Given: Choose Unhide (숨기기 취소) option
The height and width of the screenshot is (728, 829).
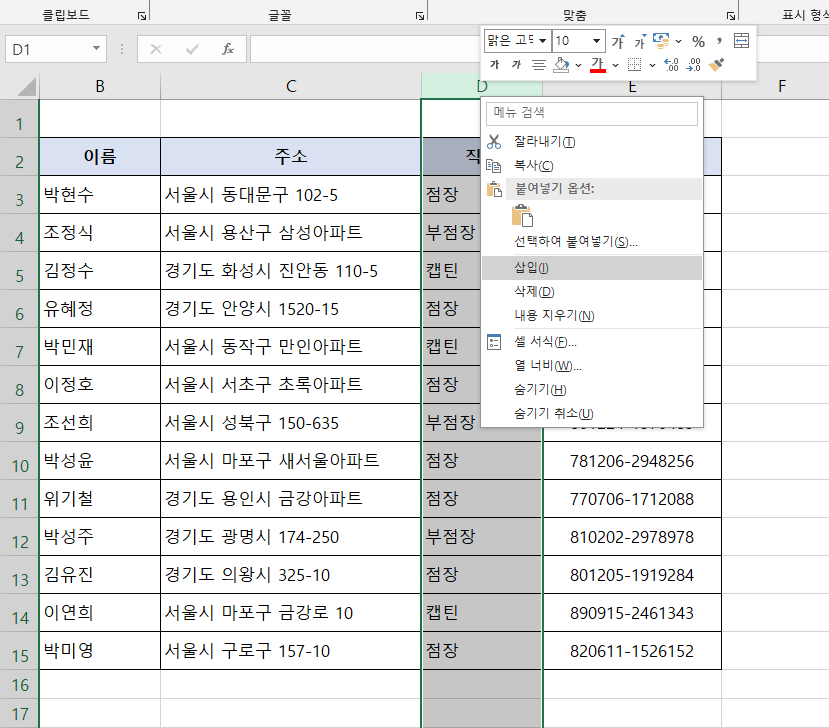Looking at the screenshot, I should (592, 413).
